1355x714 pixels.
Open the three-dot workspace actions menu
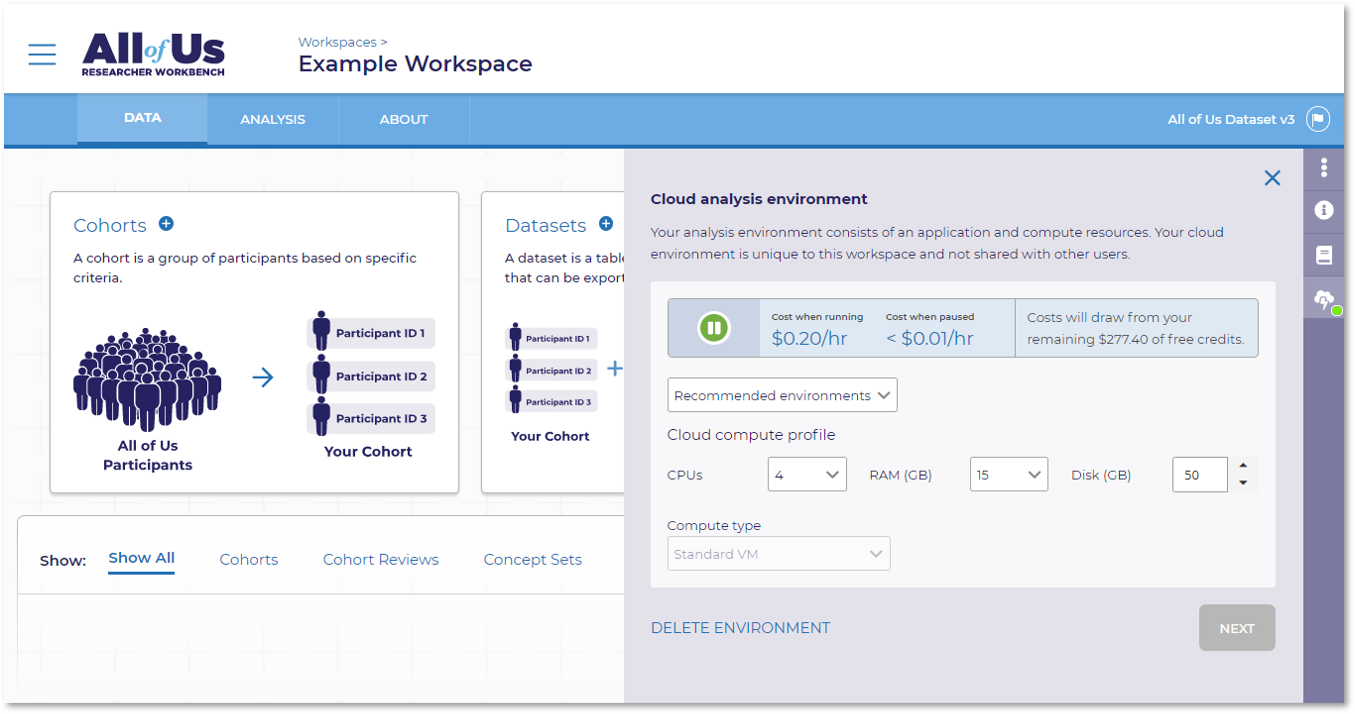tap(1324, 168)
